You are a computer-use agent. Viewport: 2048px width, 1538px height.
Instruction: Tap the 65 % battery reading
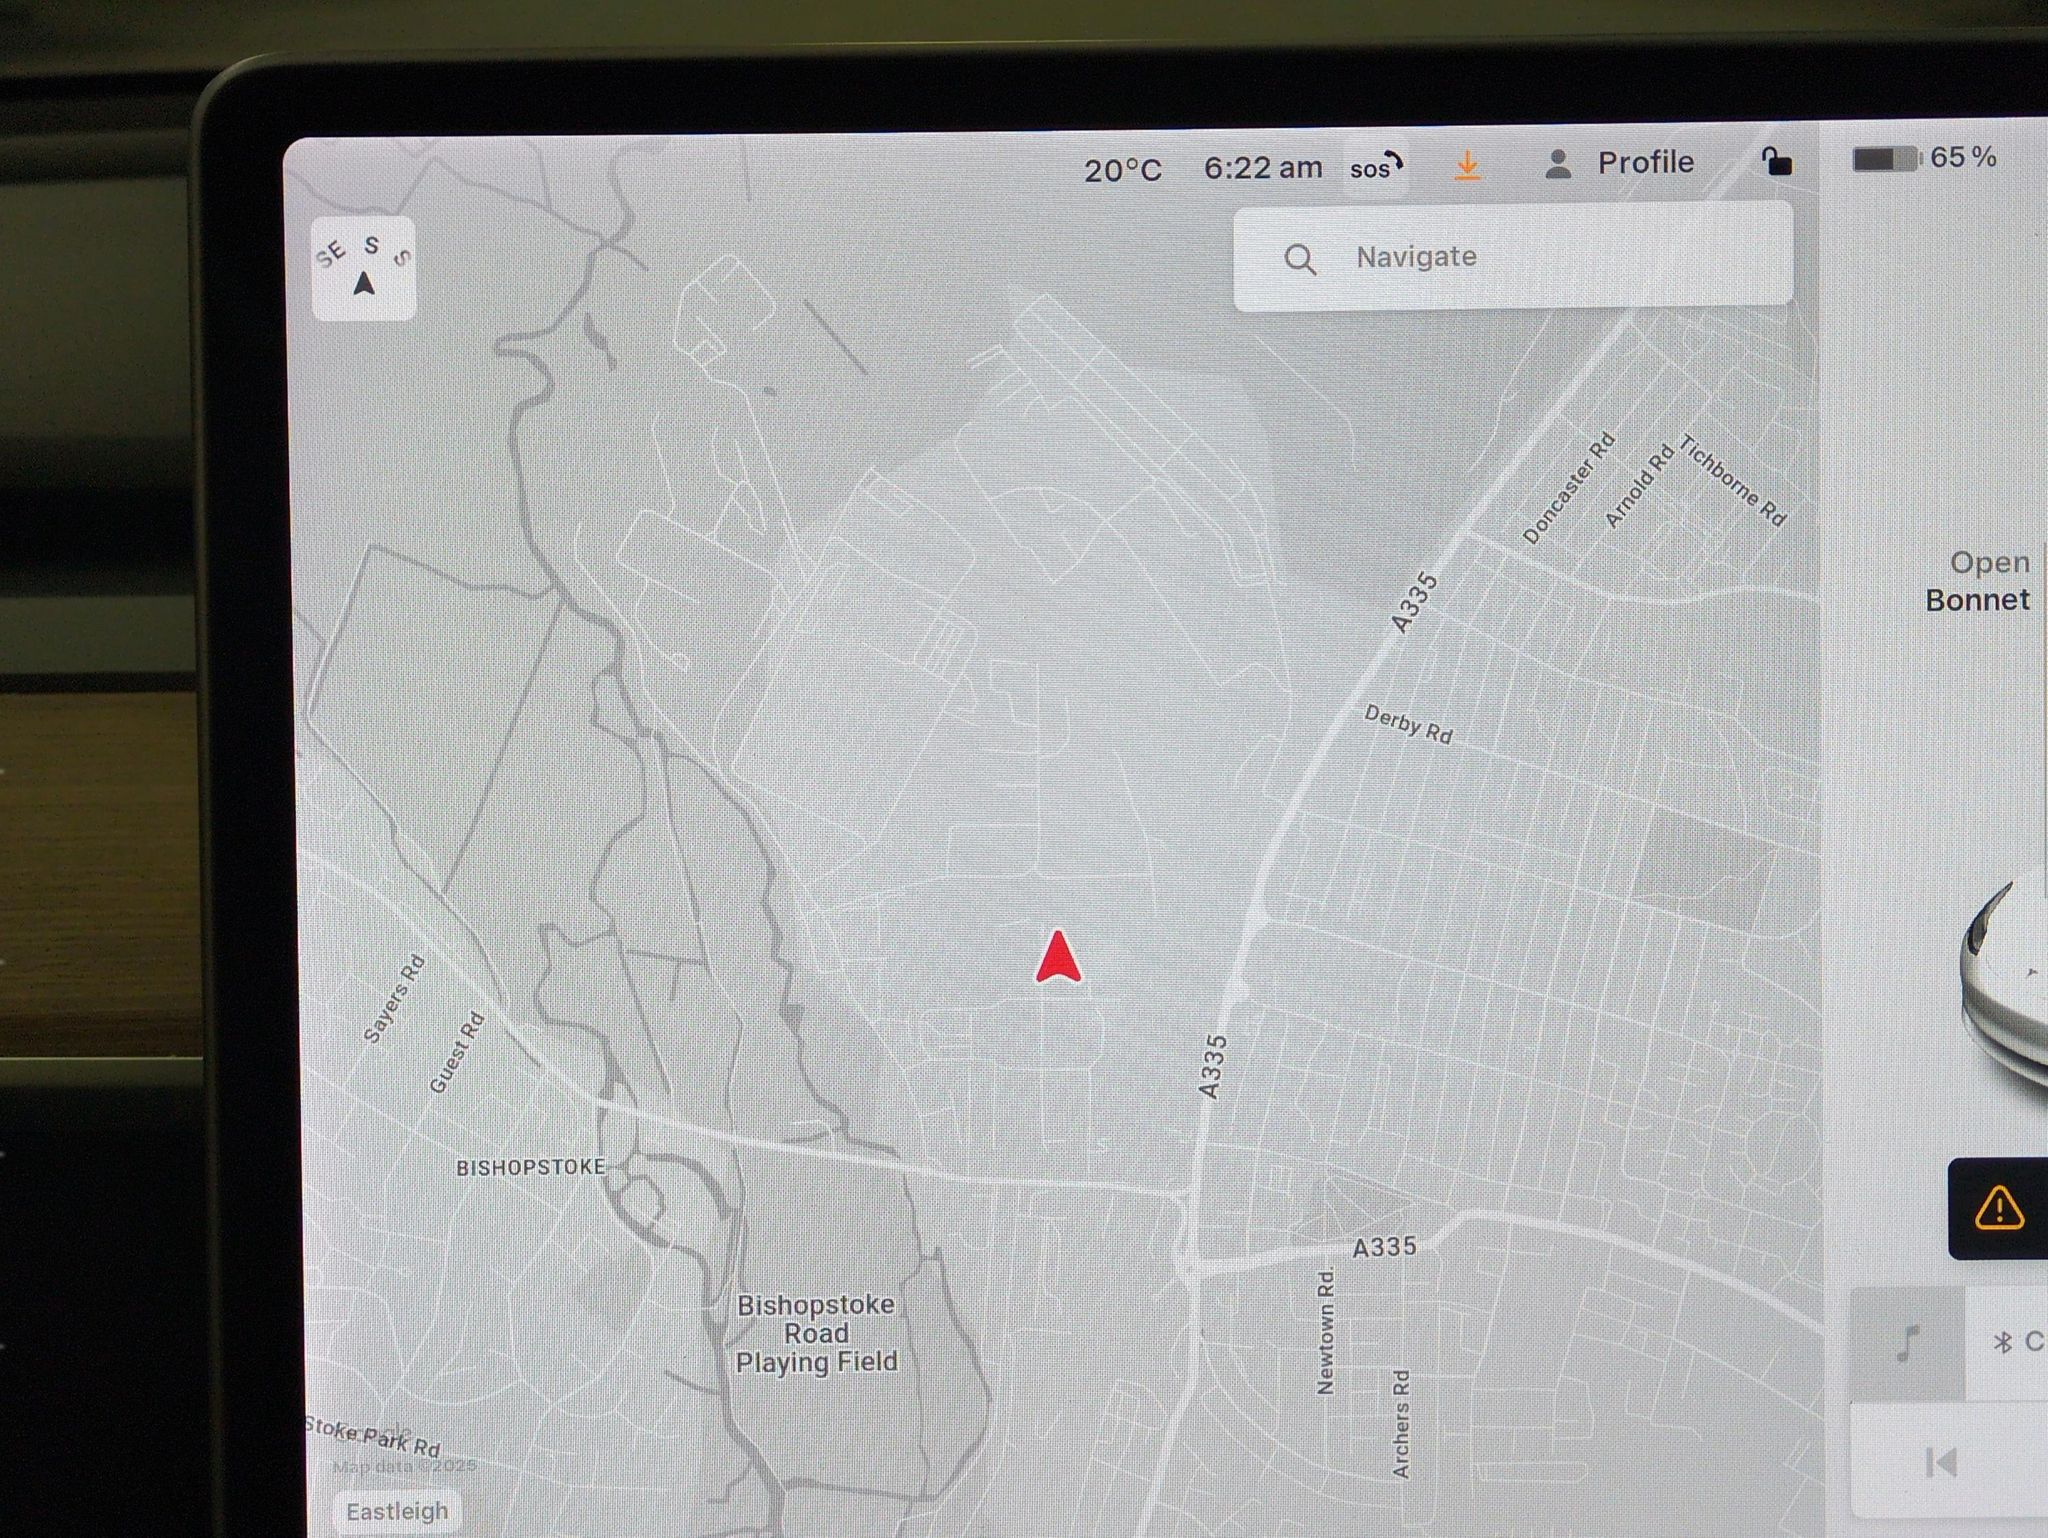pyautogui.click(x=1963, y=157)
